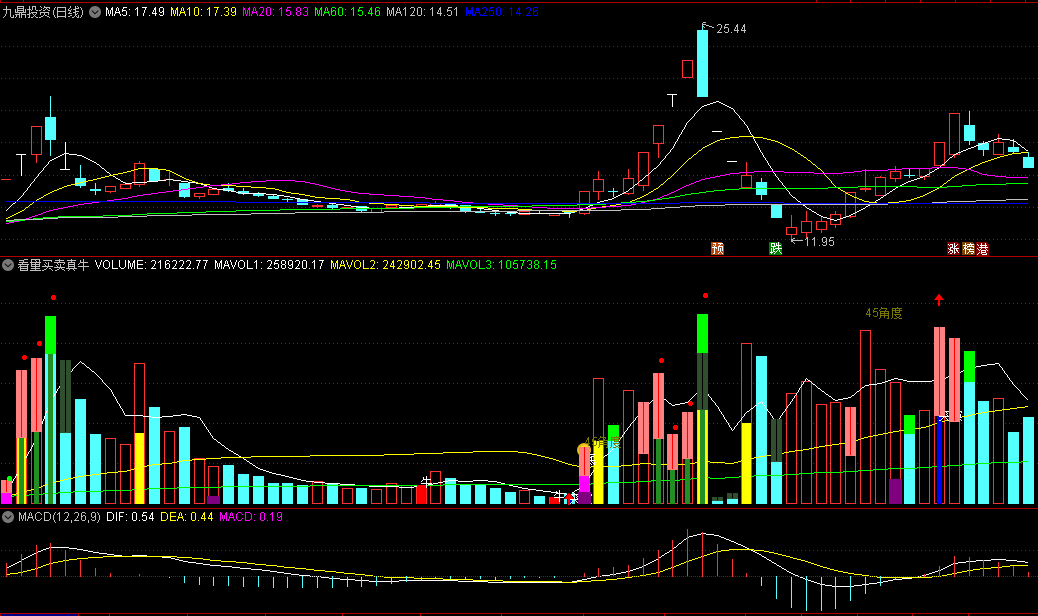This screenshot has width=1038, height=616.
Task: Click the 港 marker icon
Action: pos(982,249)
